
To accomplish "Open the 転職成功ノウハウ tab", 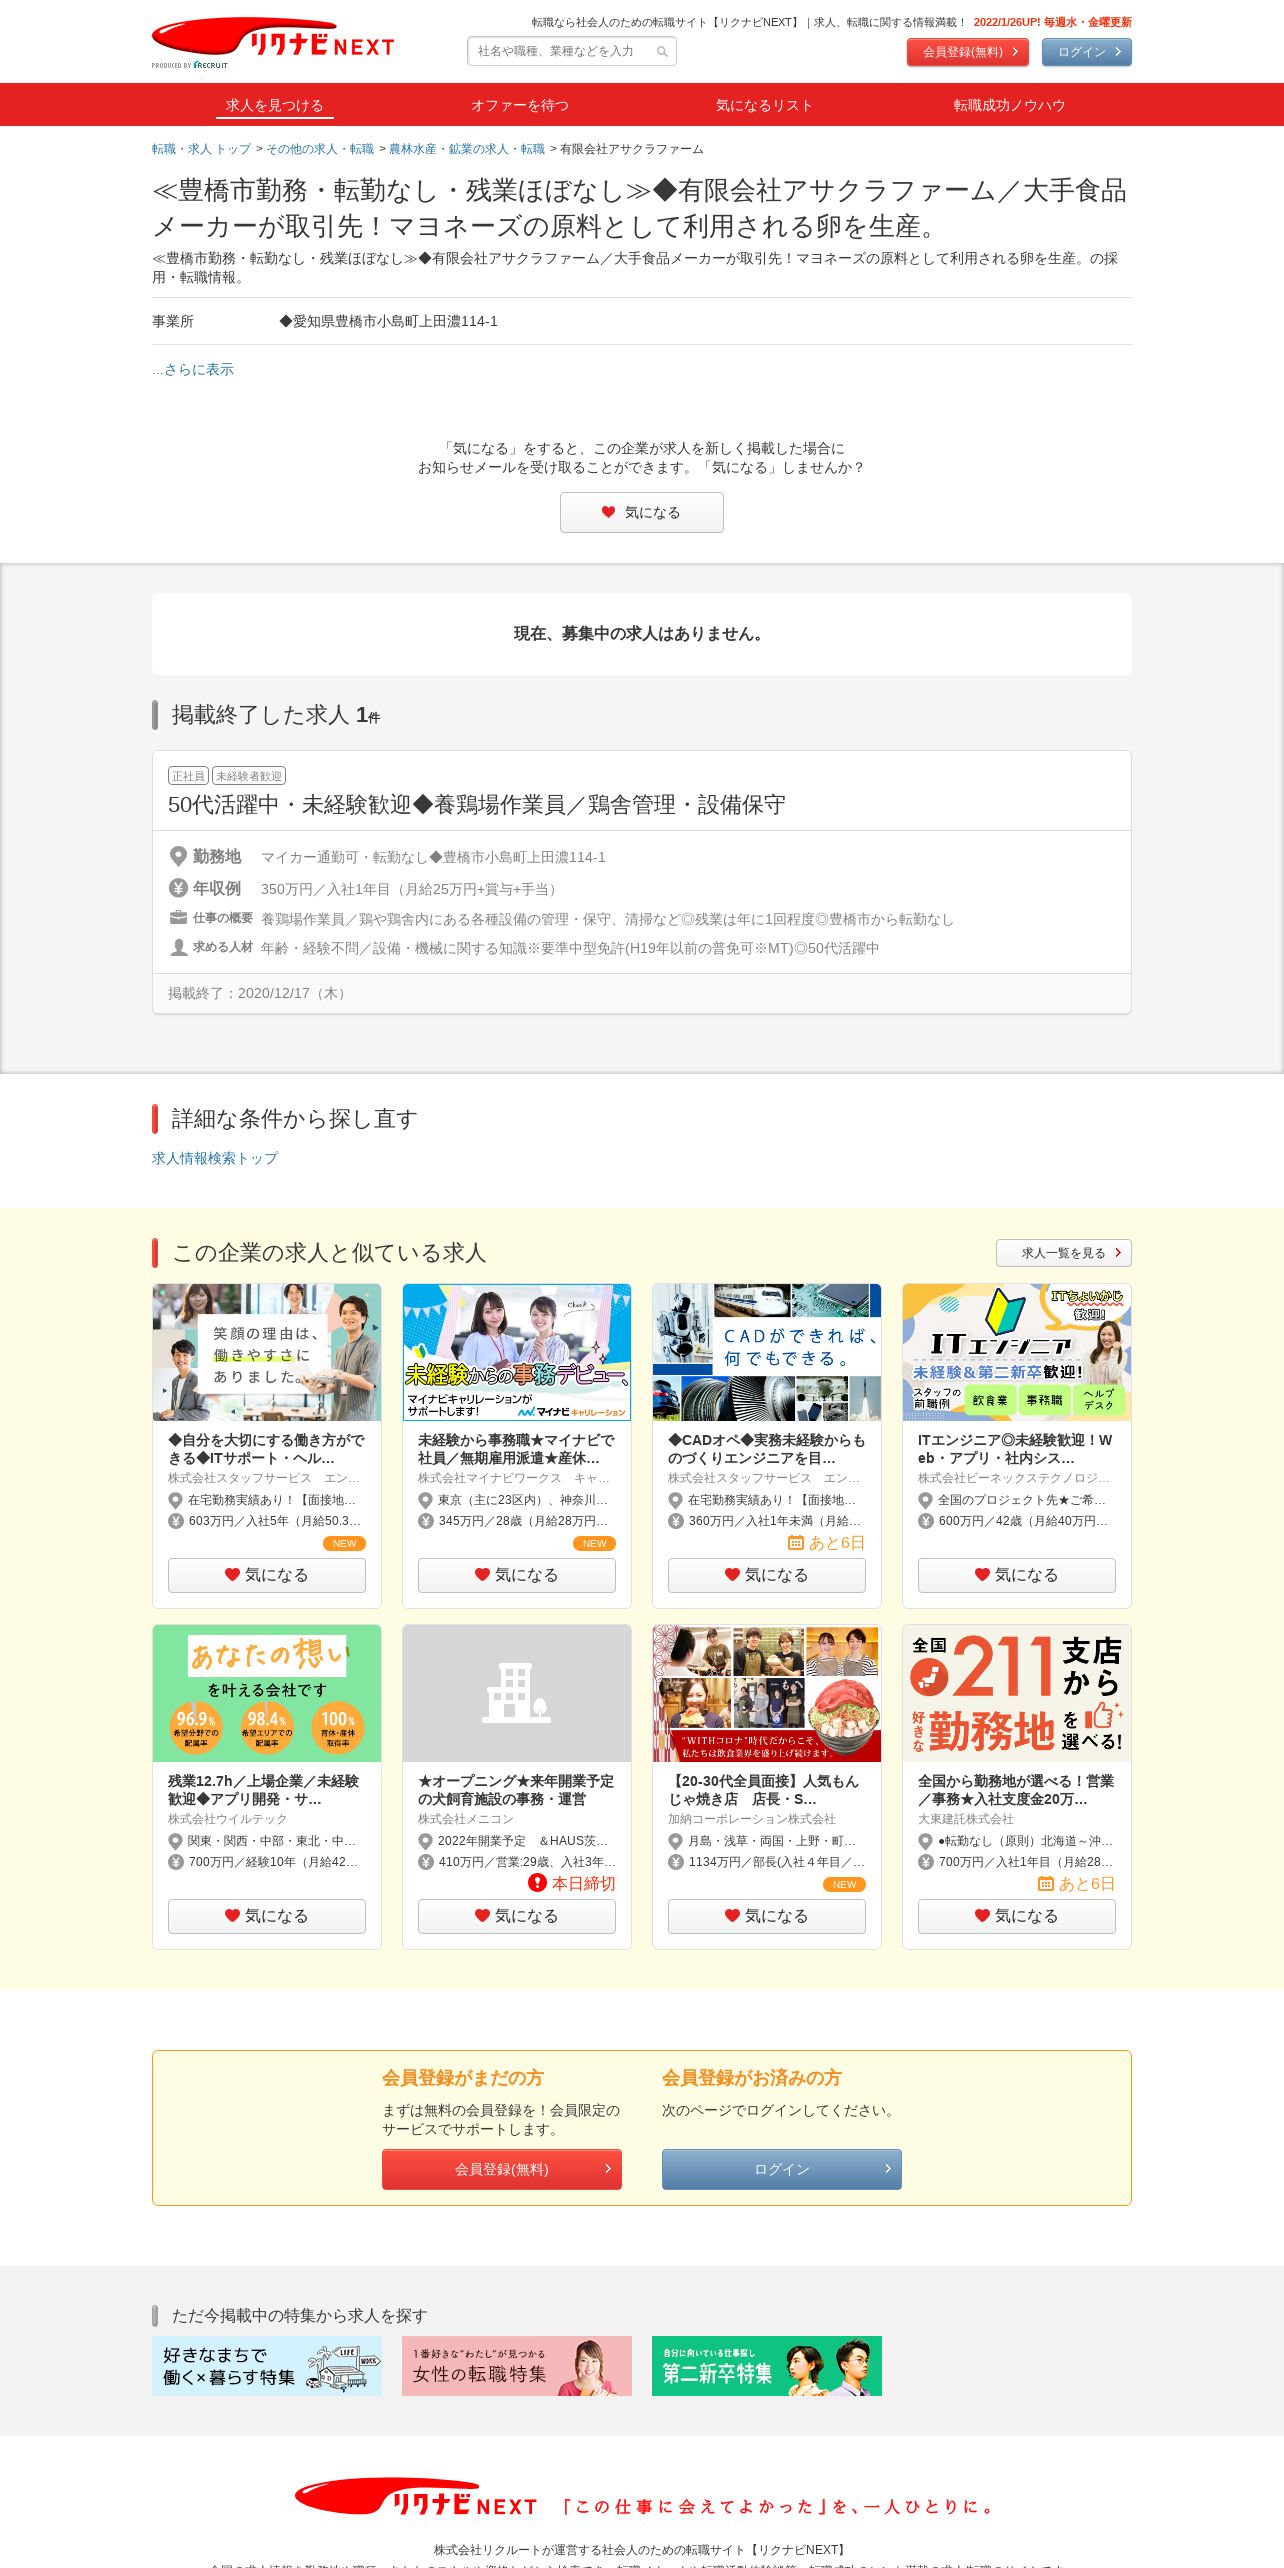I will point(1009,105).
